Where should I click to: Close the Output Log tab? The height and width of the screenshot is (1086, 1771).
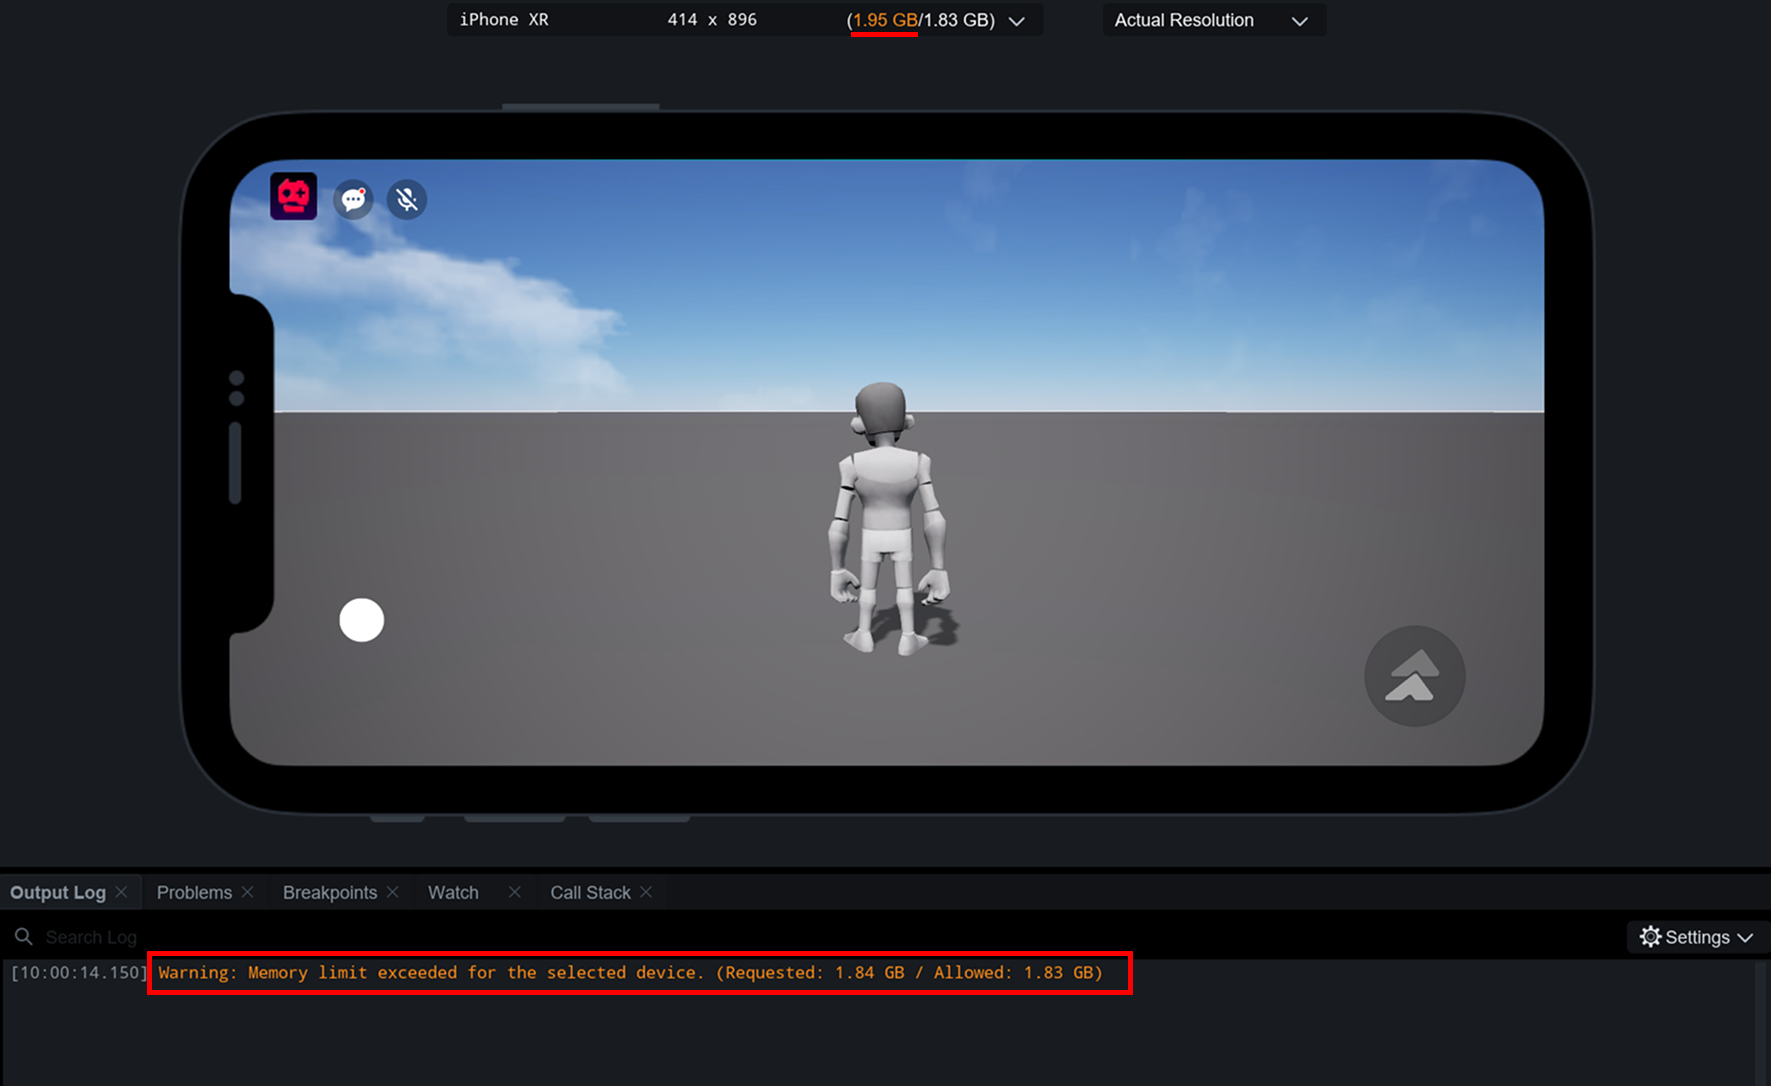click(121, 892)
